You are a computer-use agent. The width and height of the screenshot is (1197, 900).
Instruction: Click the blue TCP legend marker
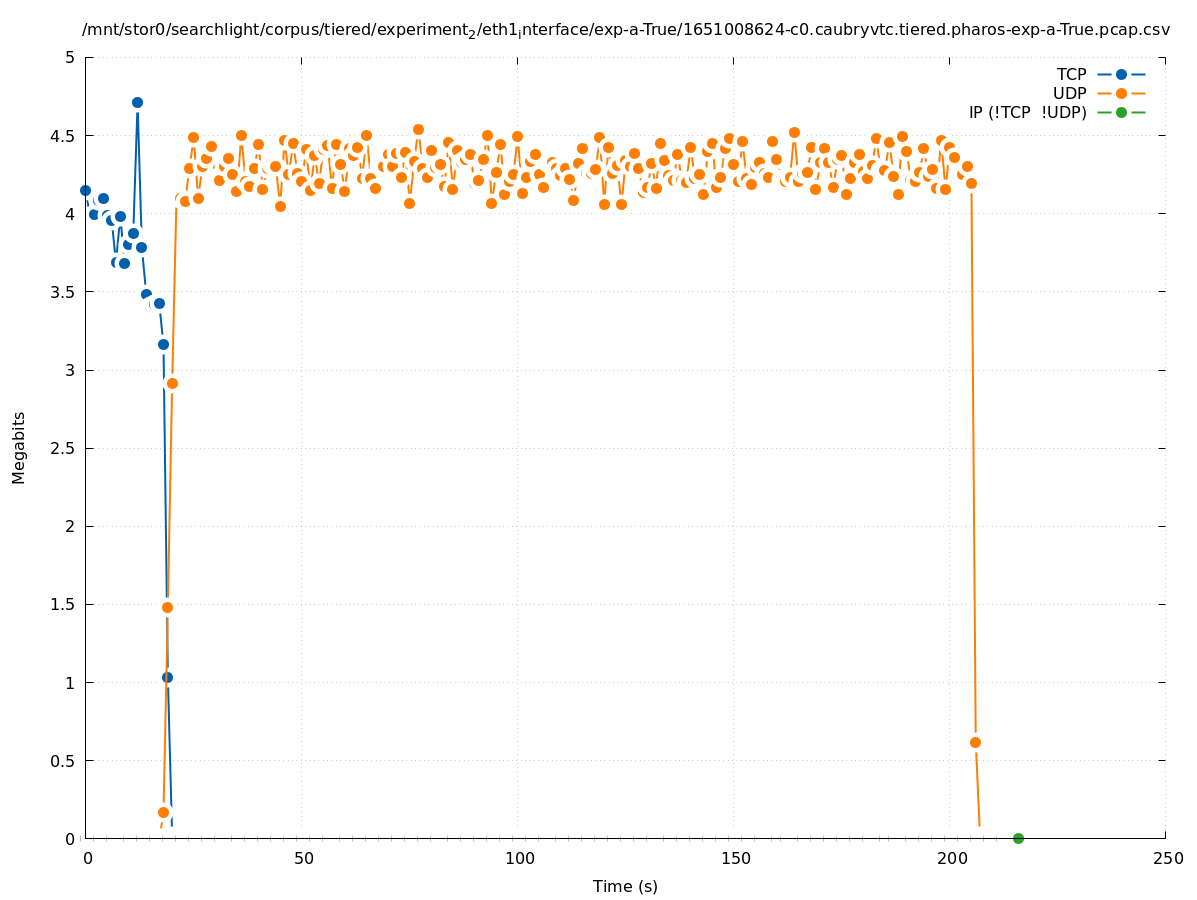point(1121,74)
